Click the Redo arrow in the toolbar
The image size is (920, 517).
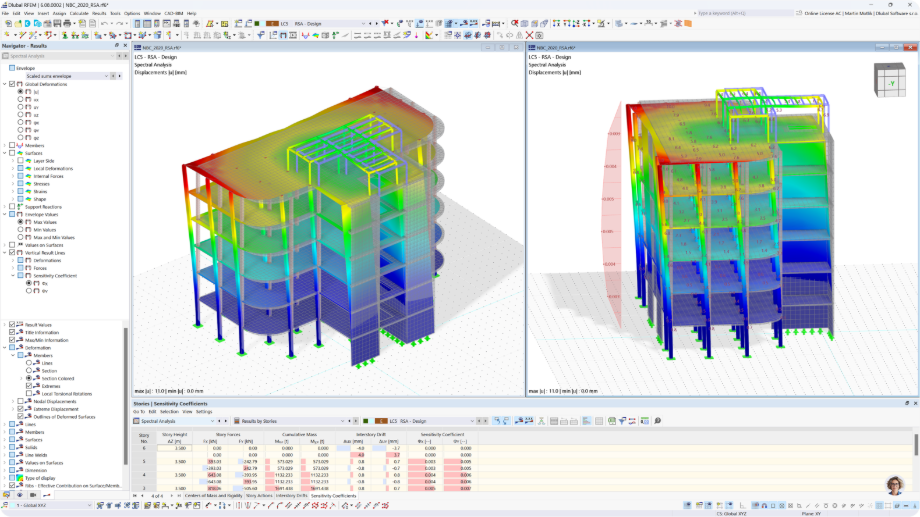coord(120,23)
